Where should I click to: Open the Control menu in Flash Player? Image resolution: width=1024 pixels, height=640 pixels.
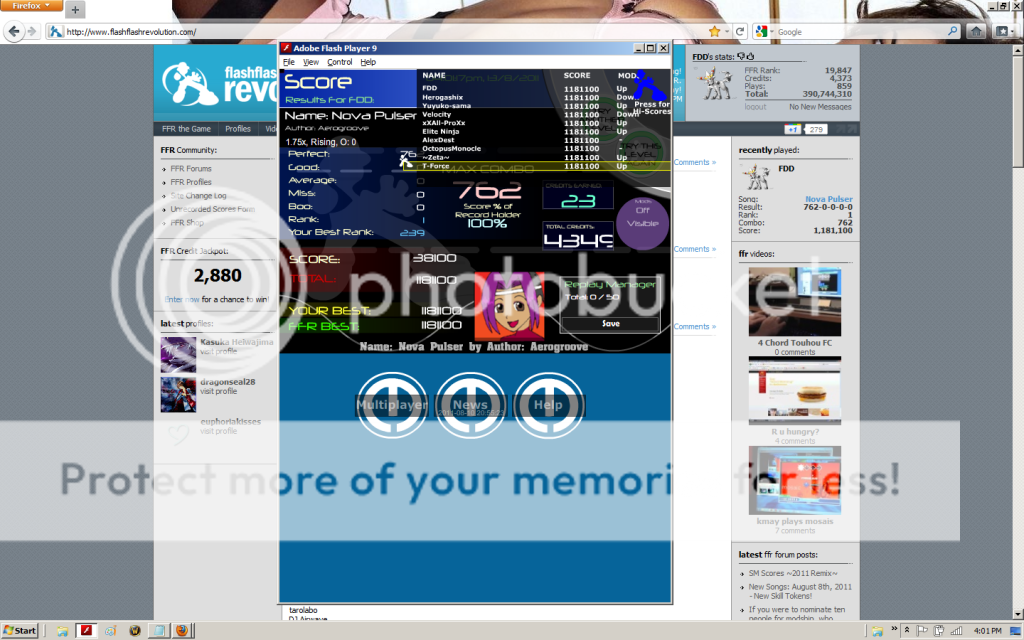tap(340, 62)
